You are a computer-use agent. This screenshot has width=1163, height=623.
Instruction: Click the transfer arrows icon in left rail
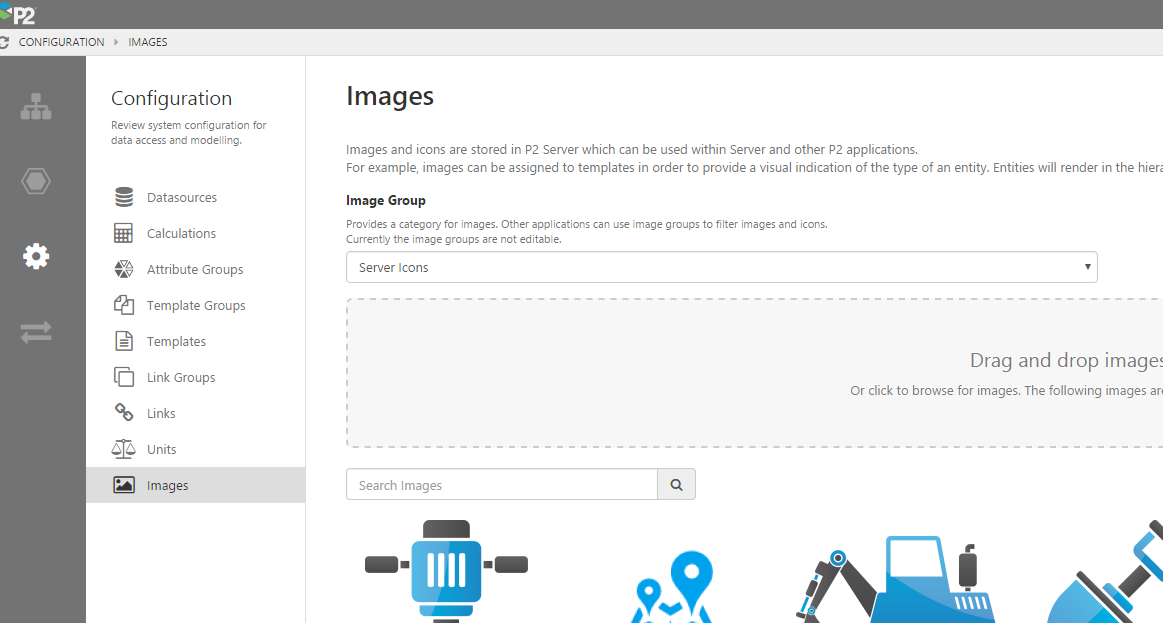click(36, 333)
